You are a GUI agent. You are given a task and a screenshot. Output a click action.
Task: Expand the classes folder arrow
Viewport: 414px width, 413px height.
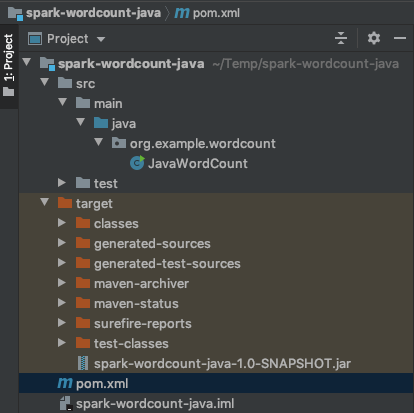(62, 222)
